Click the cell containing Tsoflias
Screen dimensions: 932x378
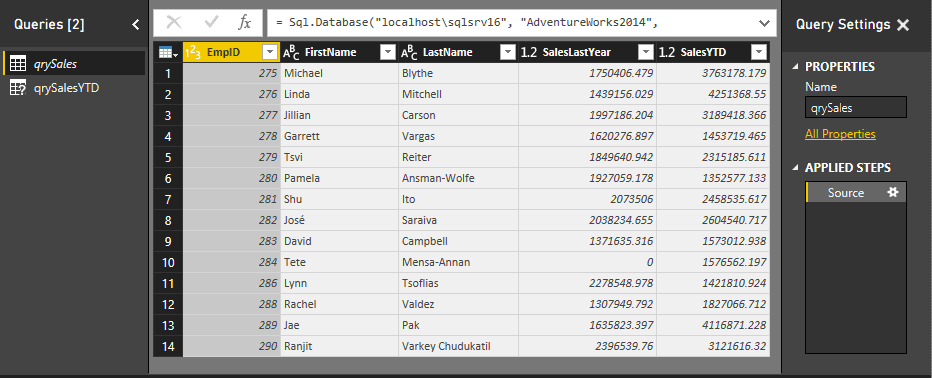click(458, 283)
